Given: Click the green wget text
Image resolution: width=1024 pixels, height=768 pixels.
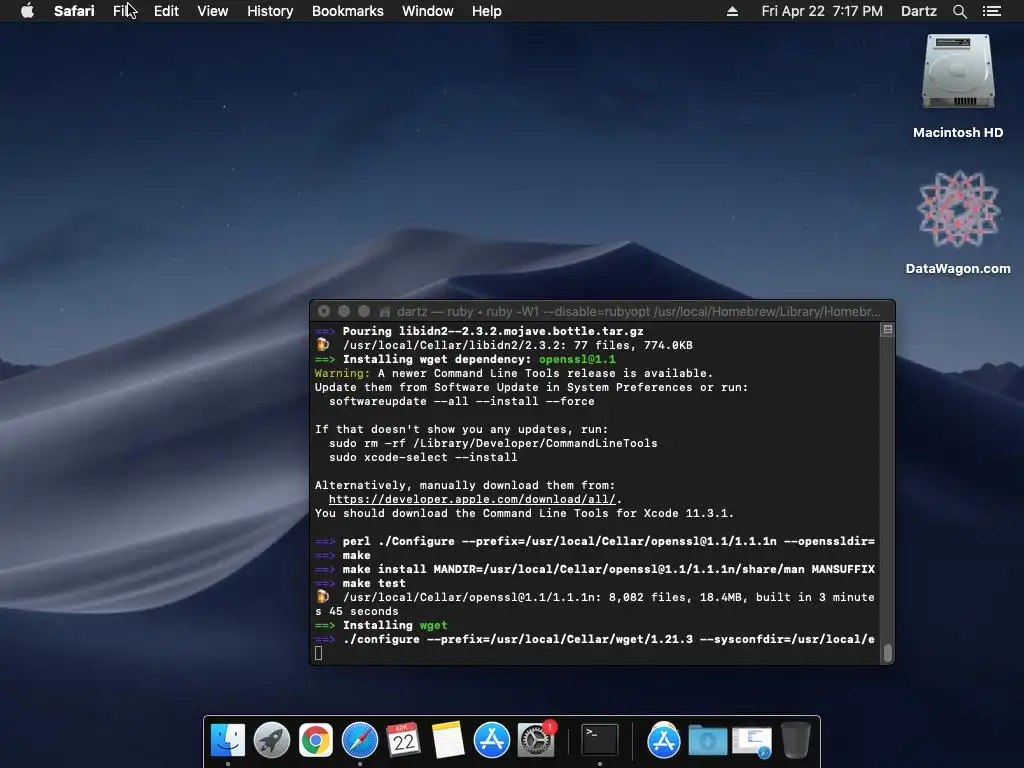Looking at the screenshot, I should (433, 625).
